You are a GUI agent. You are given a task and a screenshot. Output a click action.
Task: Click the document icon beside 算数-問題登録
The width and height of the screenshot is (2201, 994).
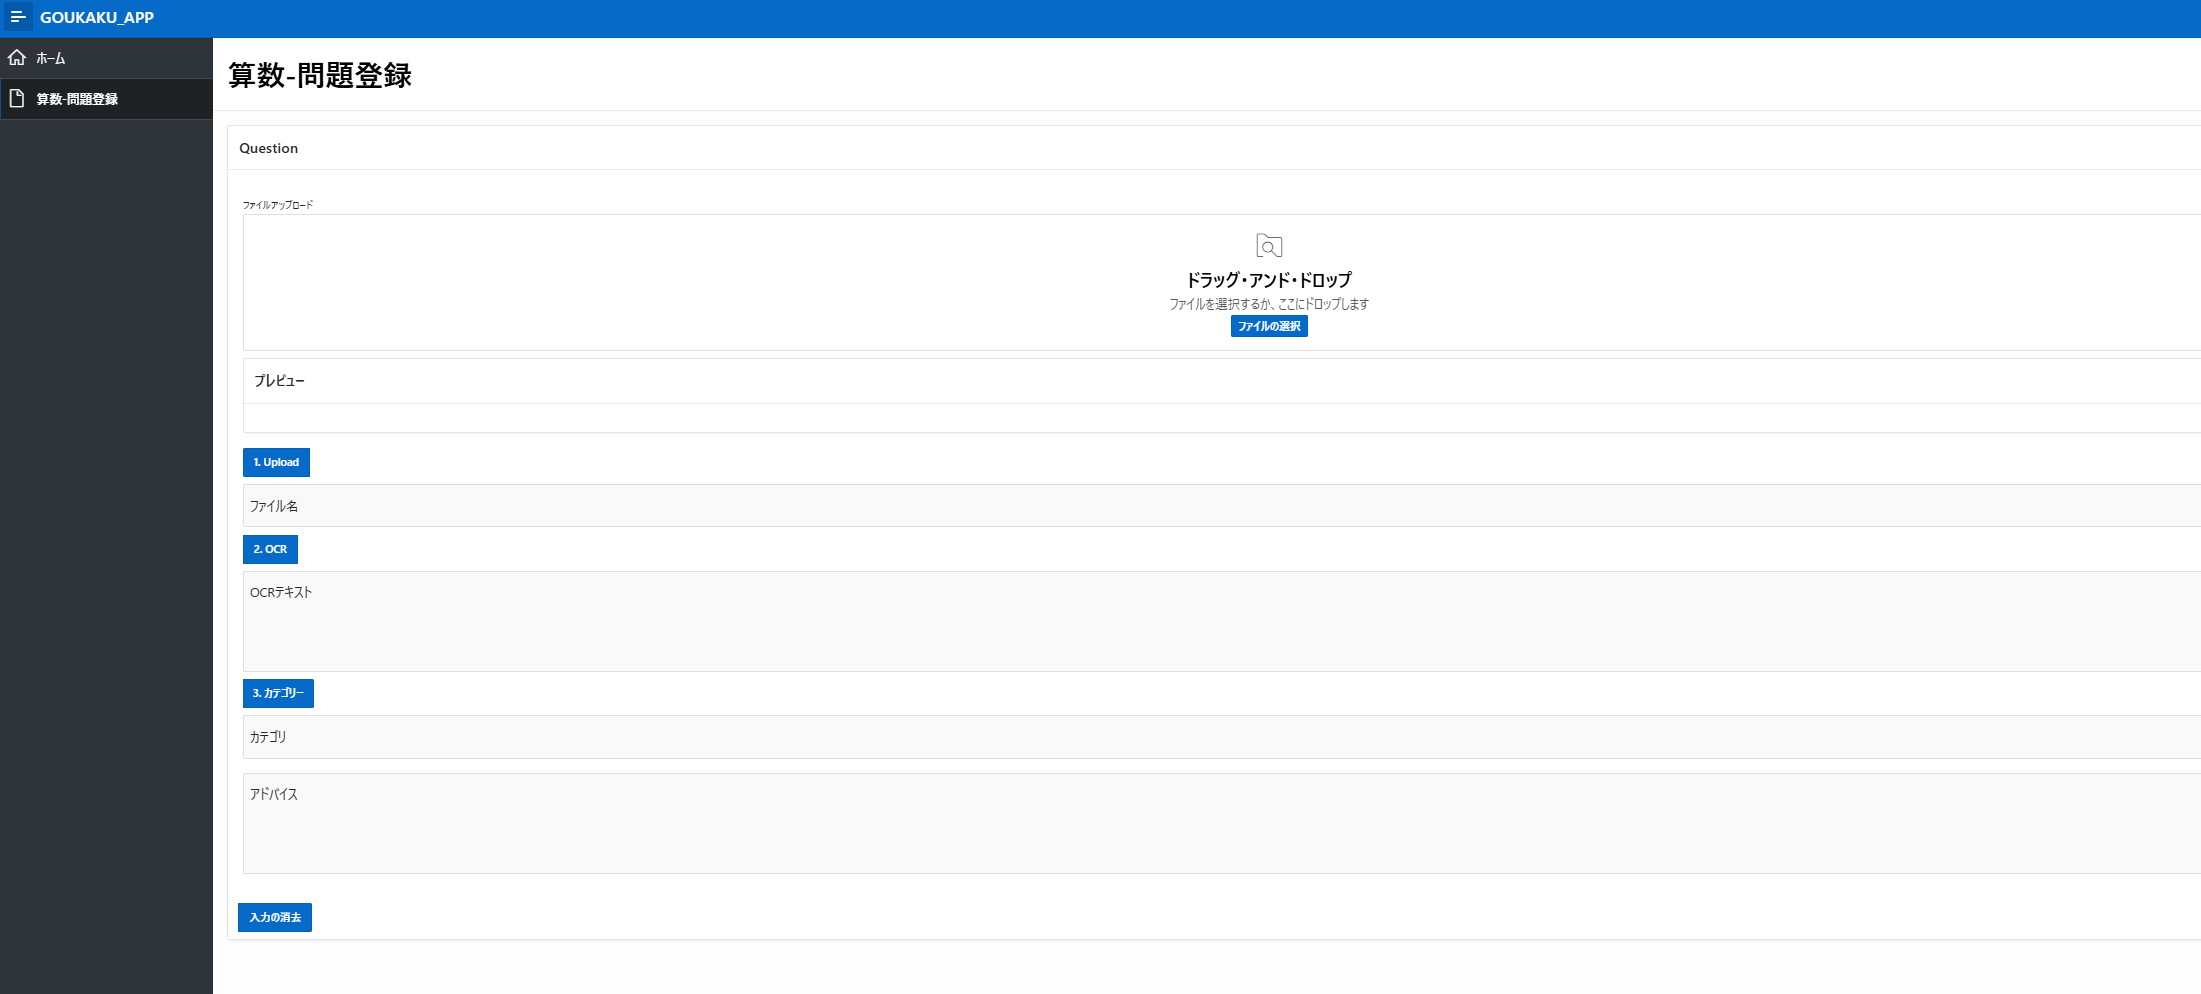tap(17, 98)
